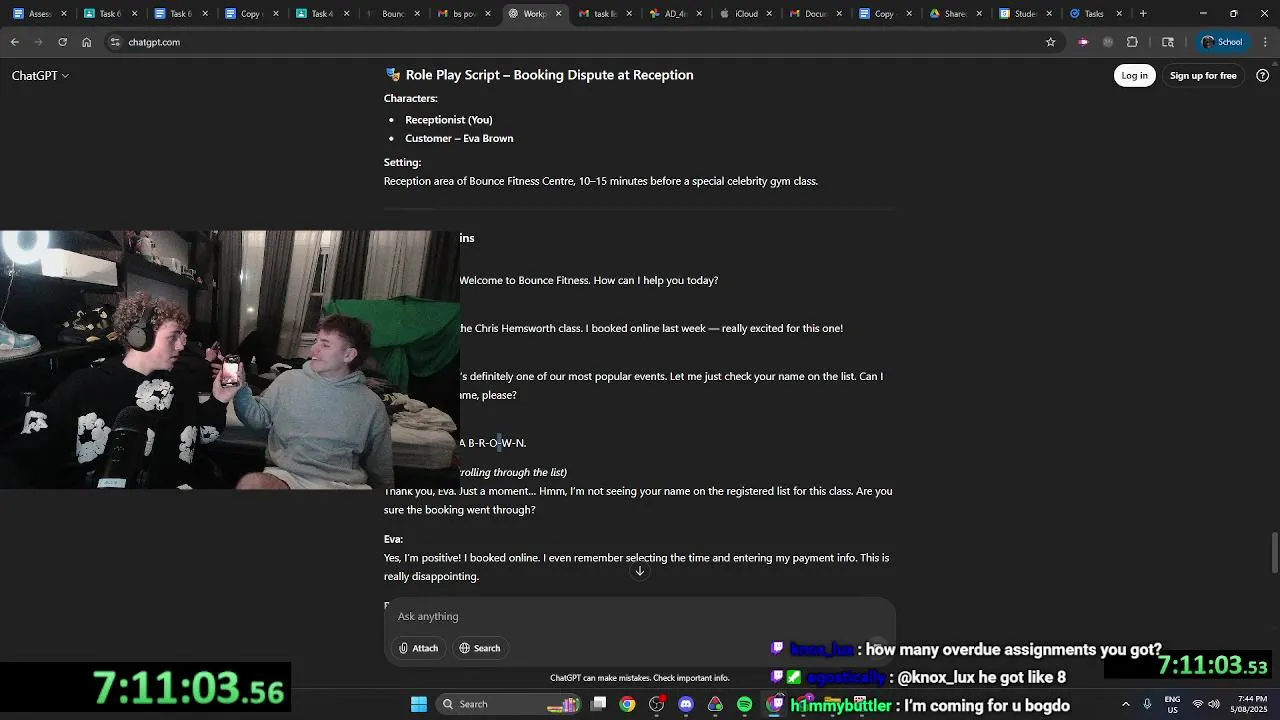This screenshot has height=720, width=1280.
Task: Open the browser home page button
Action: click(x=87, y=42)
